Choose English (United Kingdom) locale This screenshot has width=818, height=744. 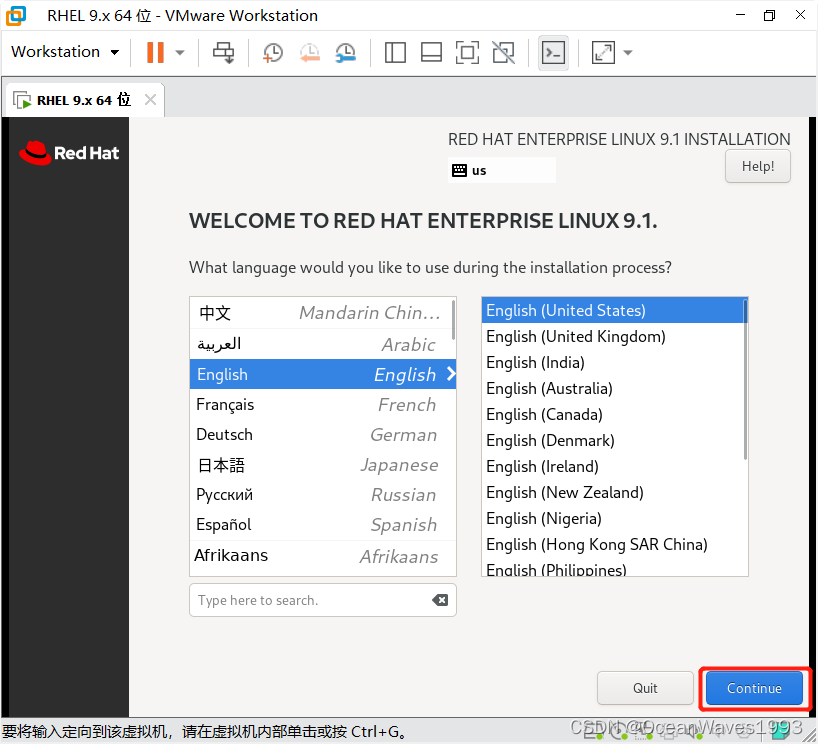tap(613, 337)
